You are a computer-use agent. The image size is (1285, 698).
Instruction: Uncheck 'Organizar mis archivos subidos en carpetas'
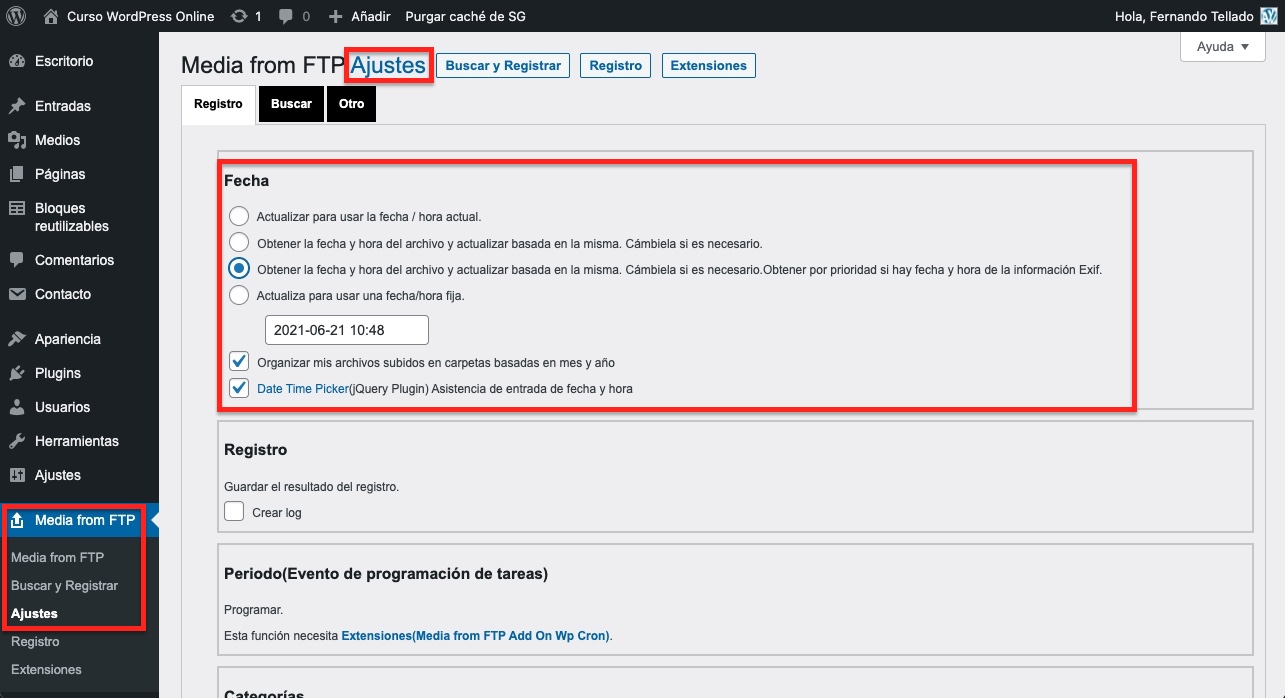pyautogui.click(x=239, y=362)
